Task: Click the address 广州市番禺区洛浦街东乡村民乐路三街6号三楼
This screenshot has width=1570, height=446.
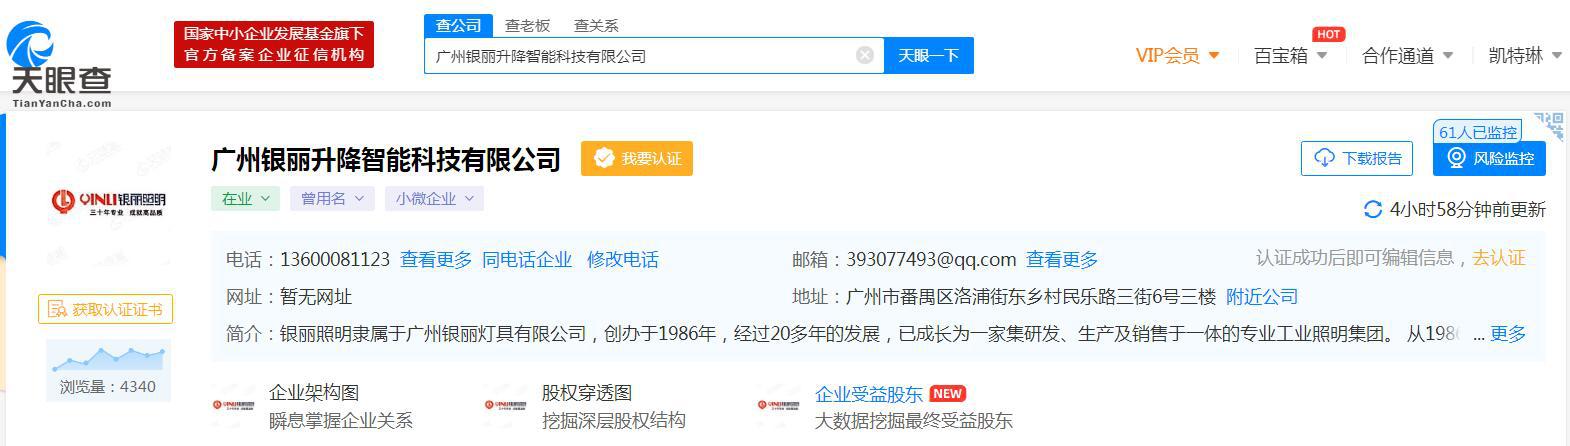Action: 1031,297
